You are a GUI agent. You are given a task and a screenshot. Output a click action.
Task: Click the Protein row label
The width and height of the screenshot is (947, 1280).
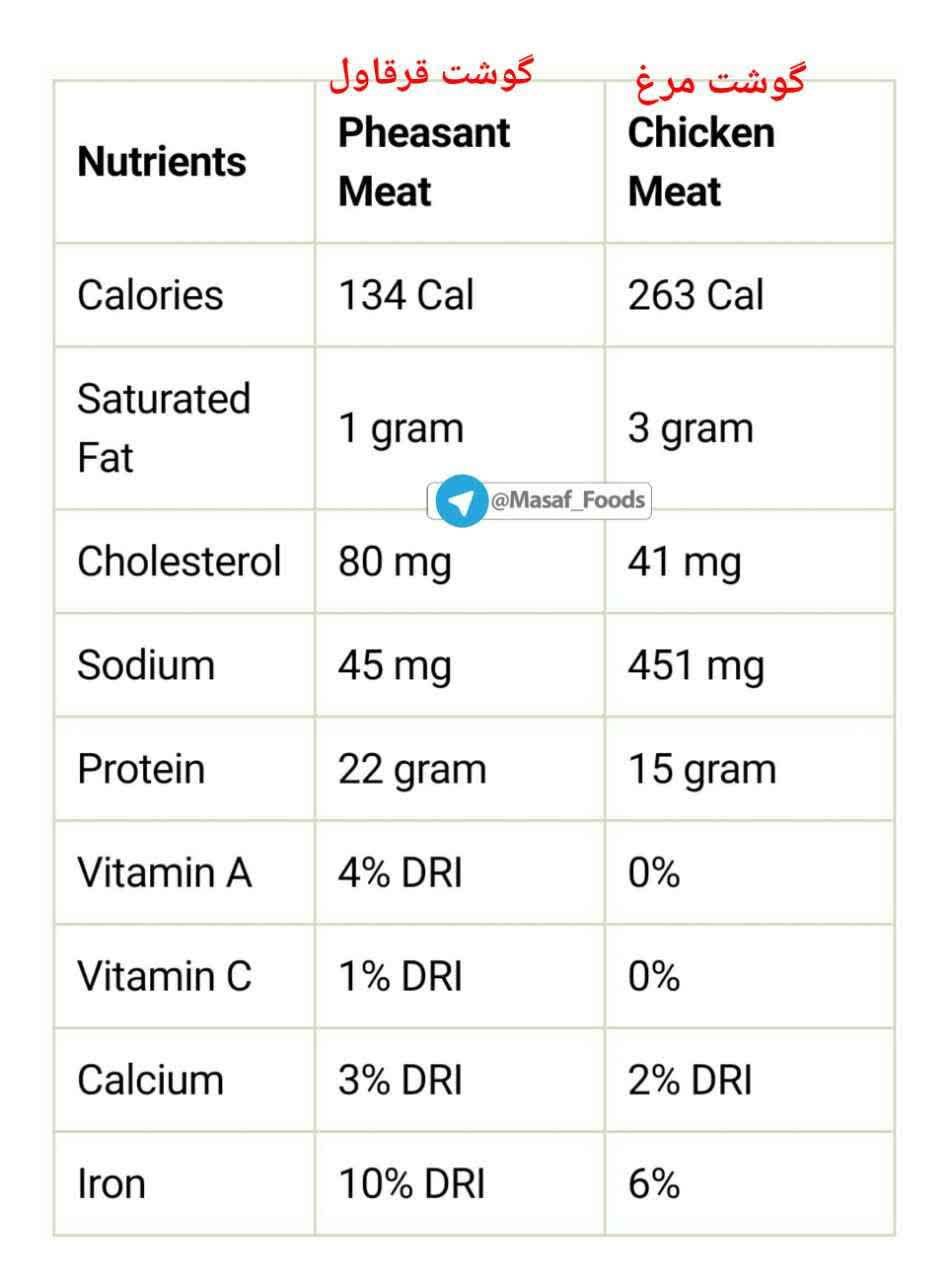click(141, 769)
